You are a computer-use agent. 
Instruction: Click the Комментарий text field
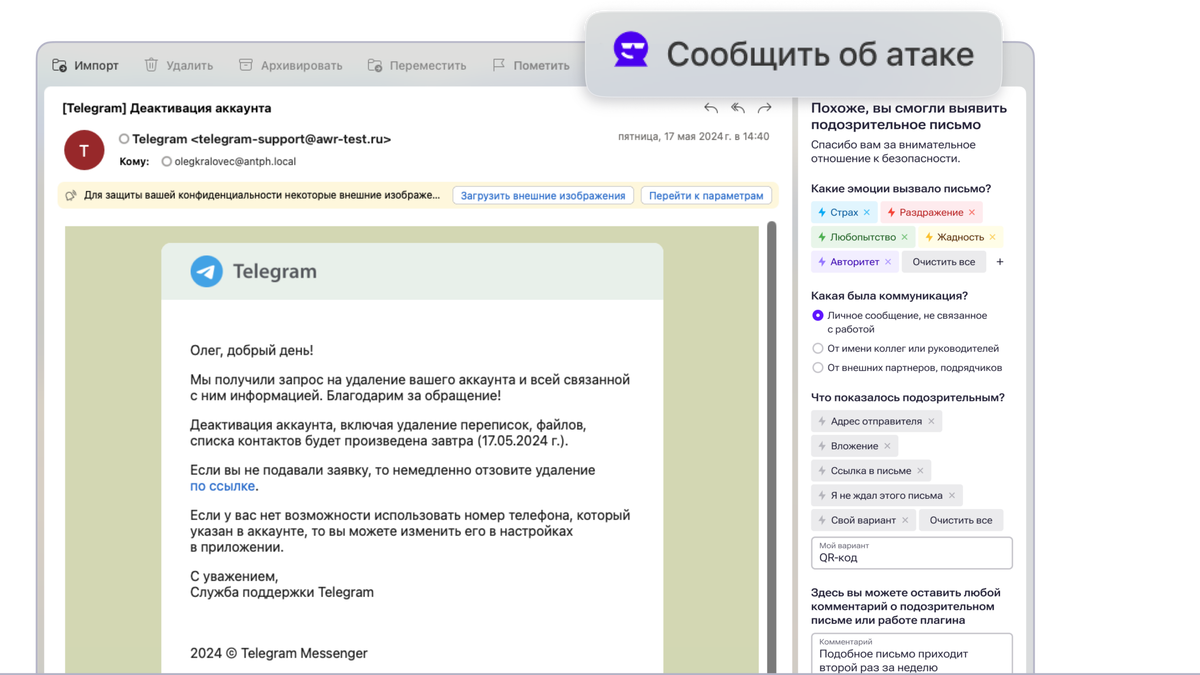(911, 653)
